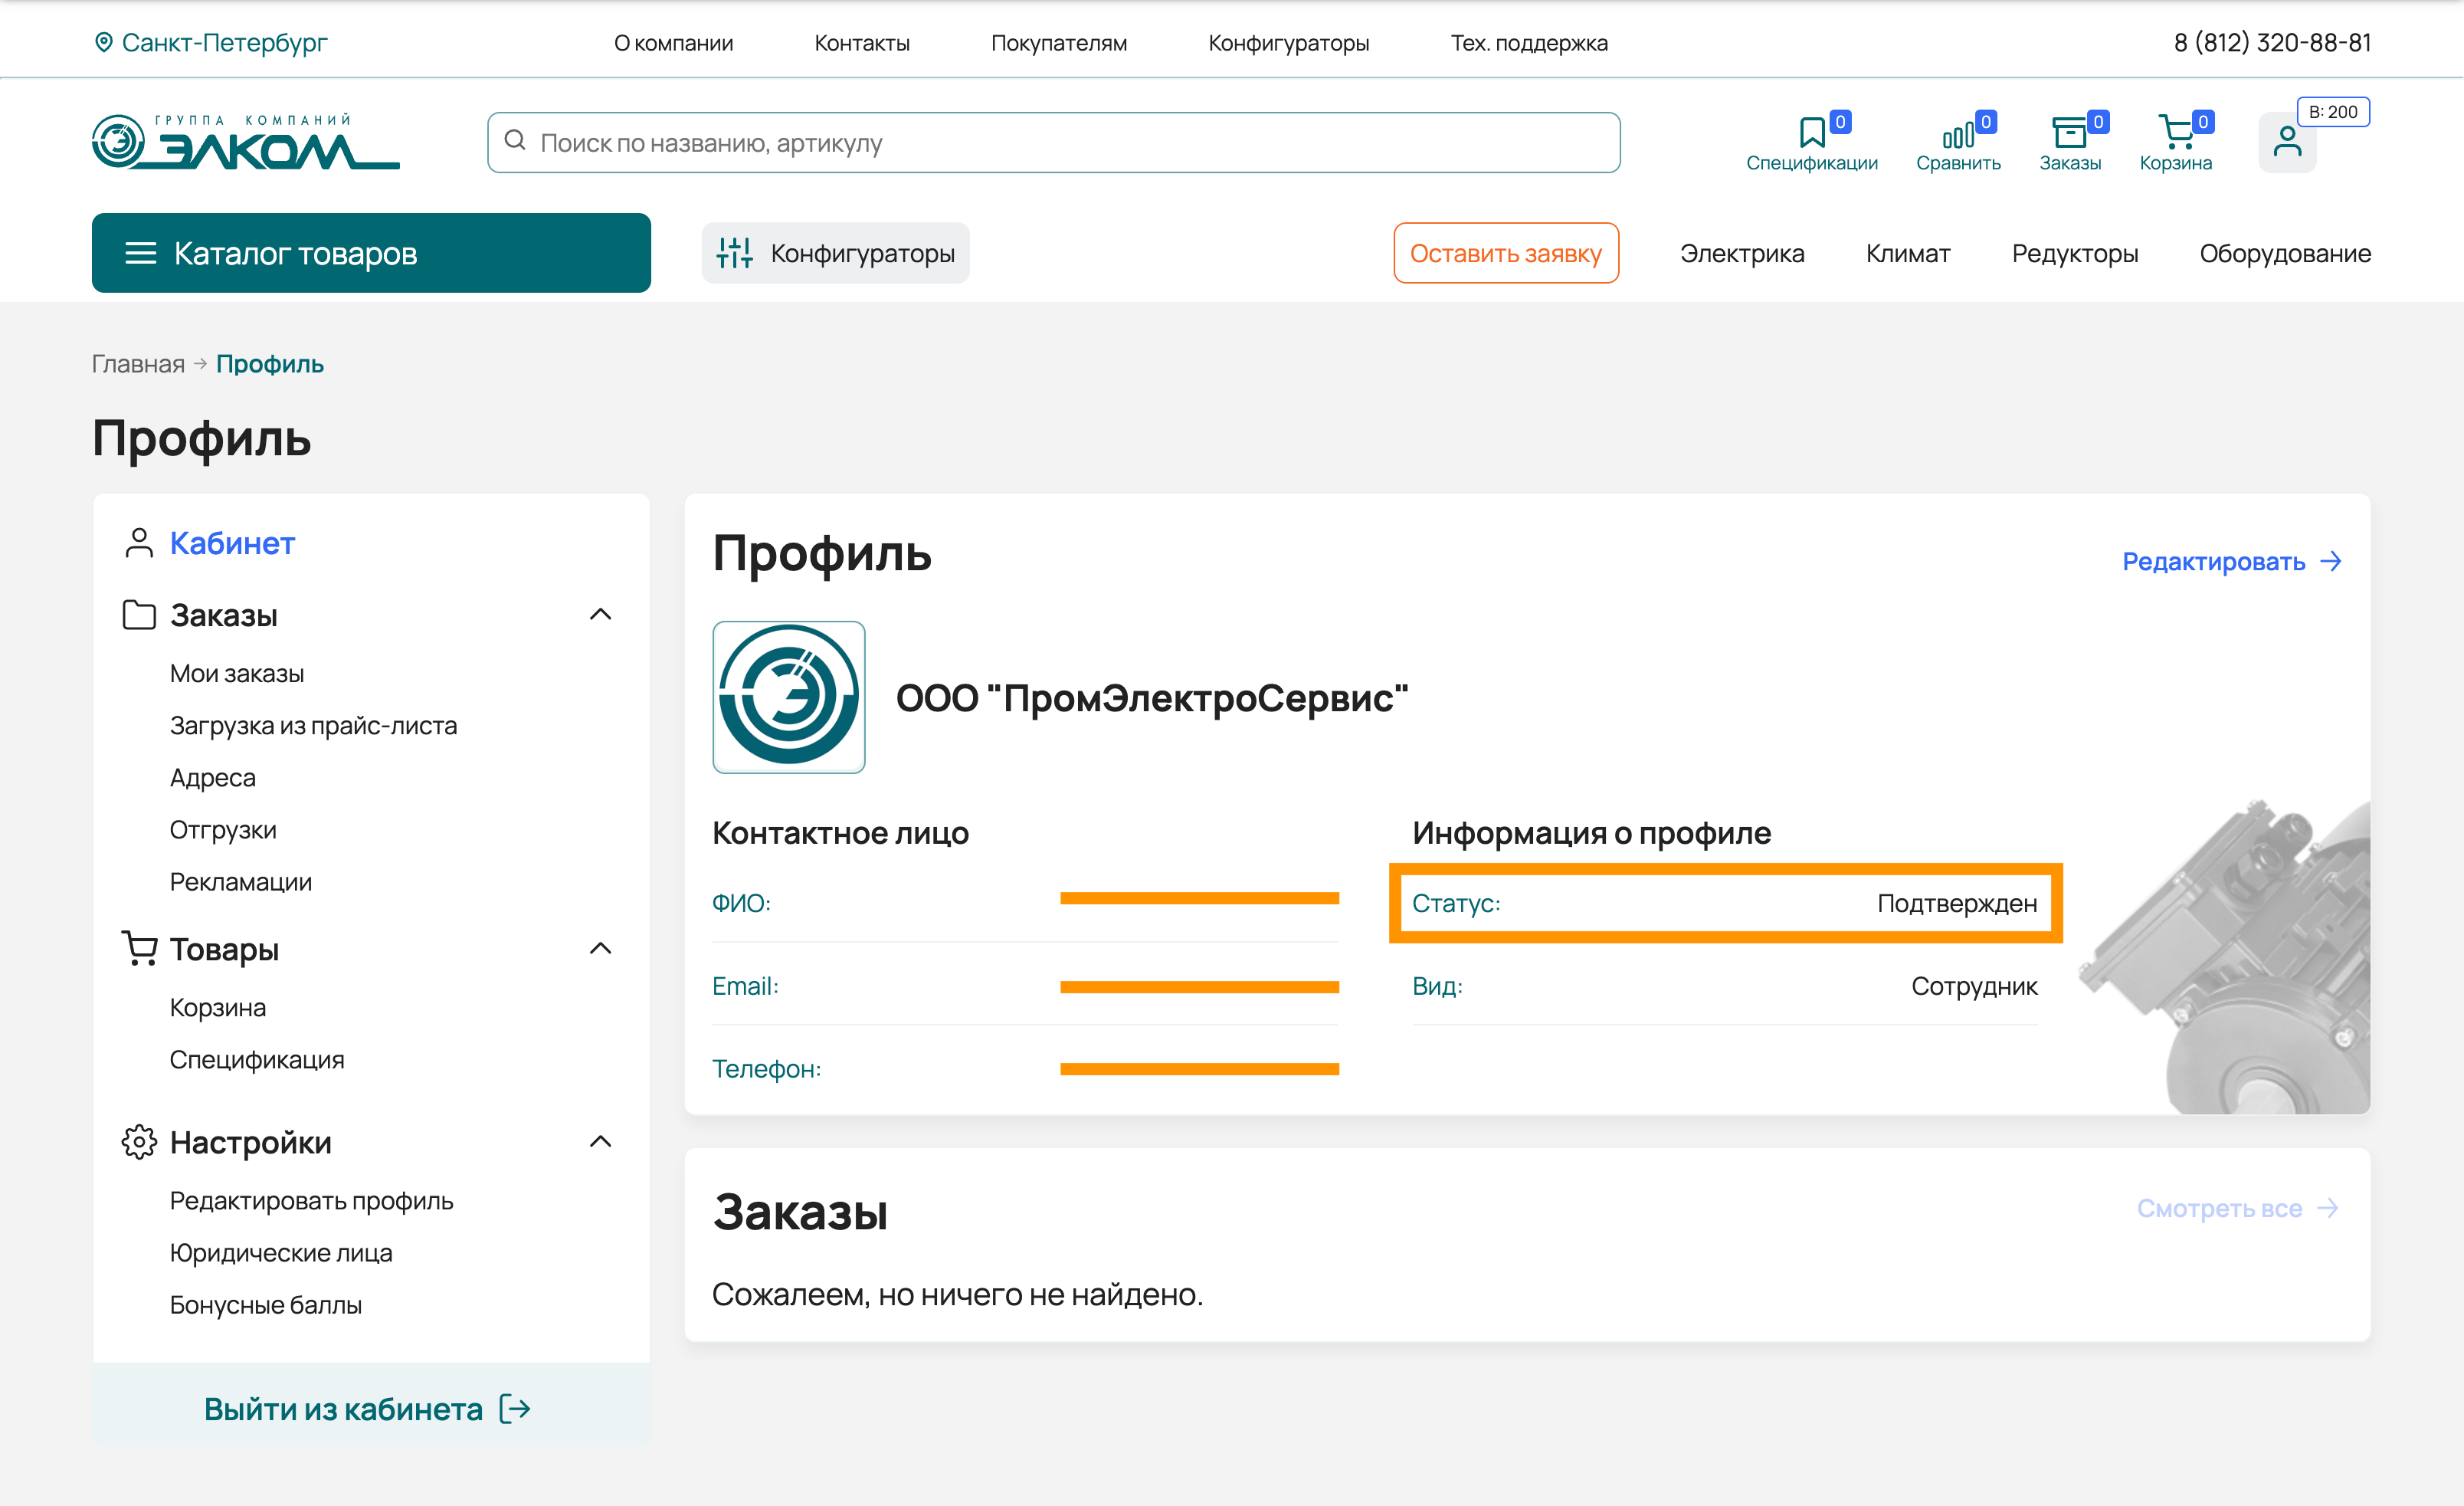Collapse the Настройки sidebar section
This screenshot has width=2464, height=1506.
click(x=600, y=1142)
